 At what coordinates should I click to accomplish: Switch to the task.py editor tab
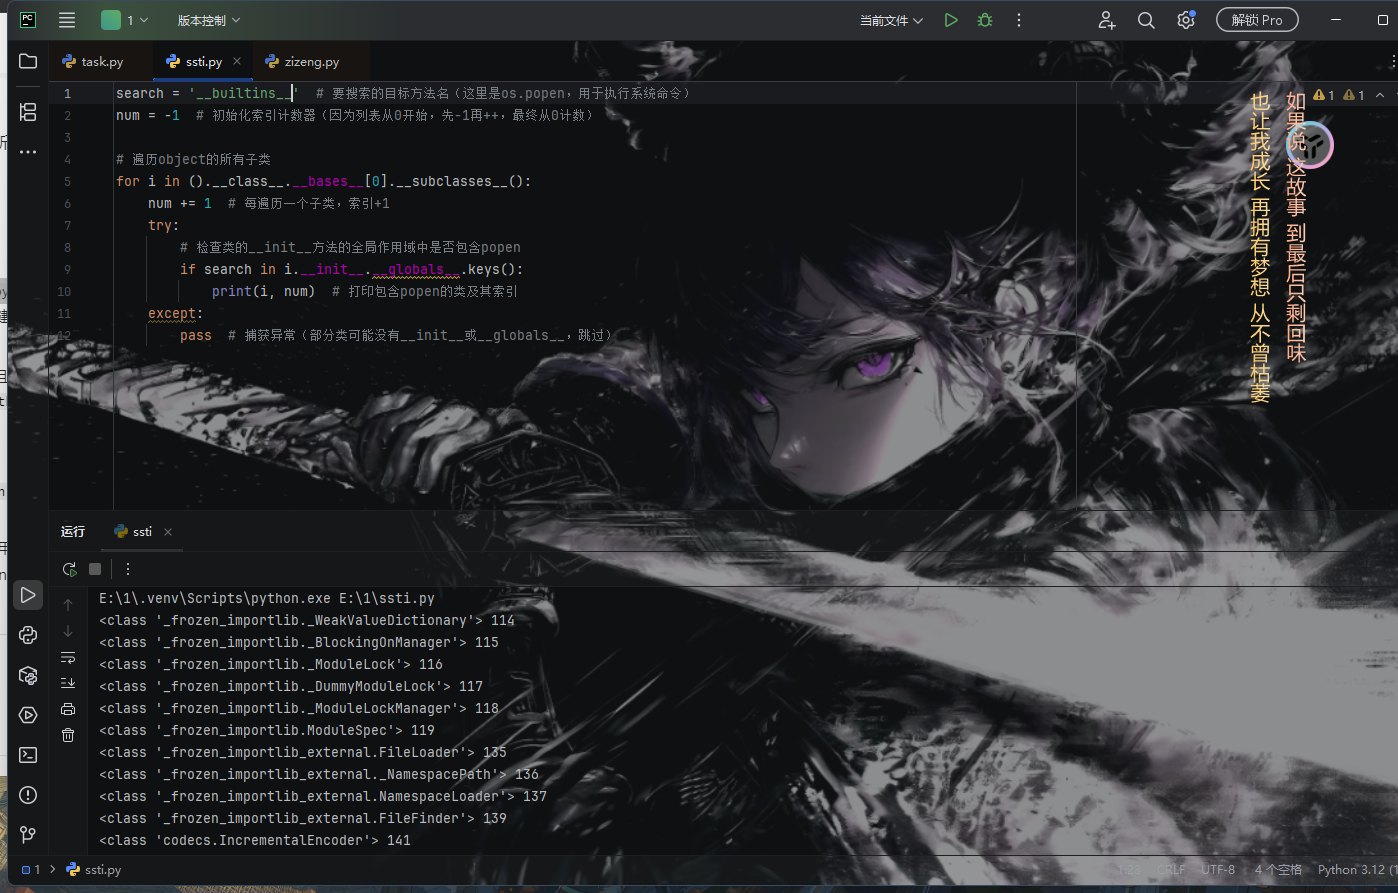pyautogui.click(x=102, y=62)
